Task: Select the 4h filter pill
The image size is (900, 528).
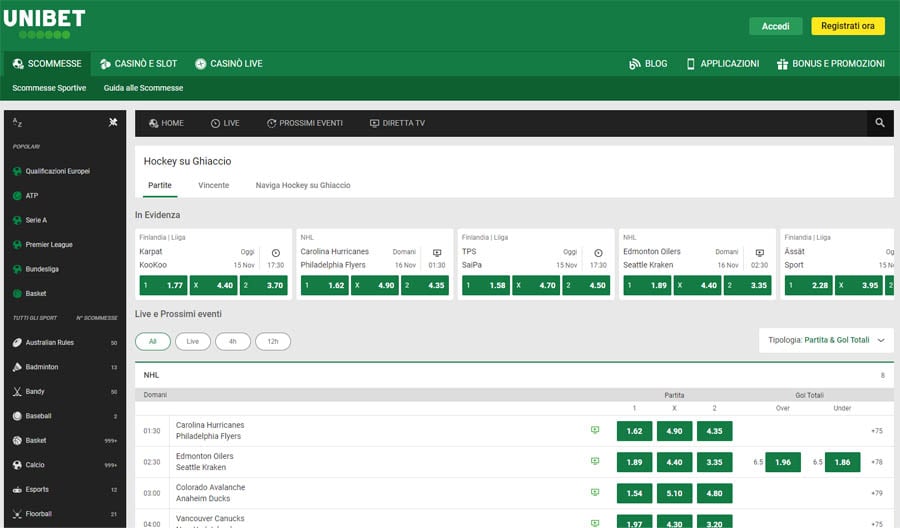Action: 232,341
